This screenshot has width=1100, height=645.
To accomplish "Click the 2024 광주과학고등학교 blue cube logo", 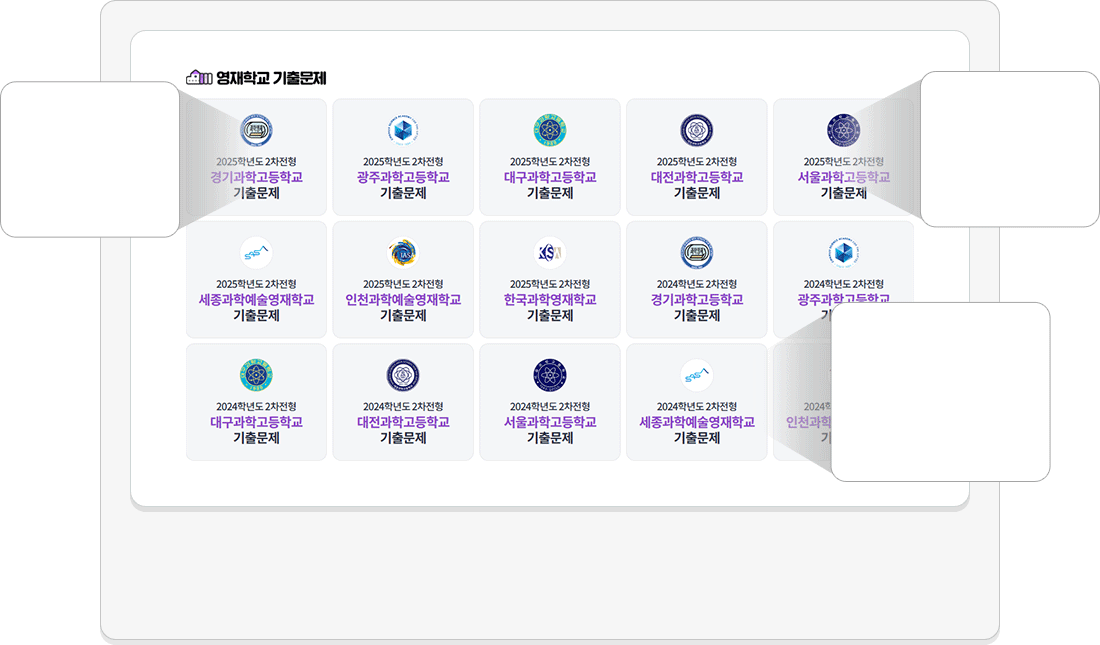I will click(843, 253).
